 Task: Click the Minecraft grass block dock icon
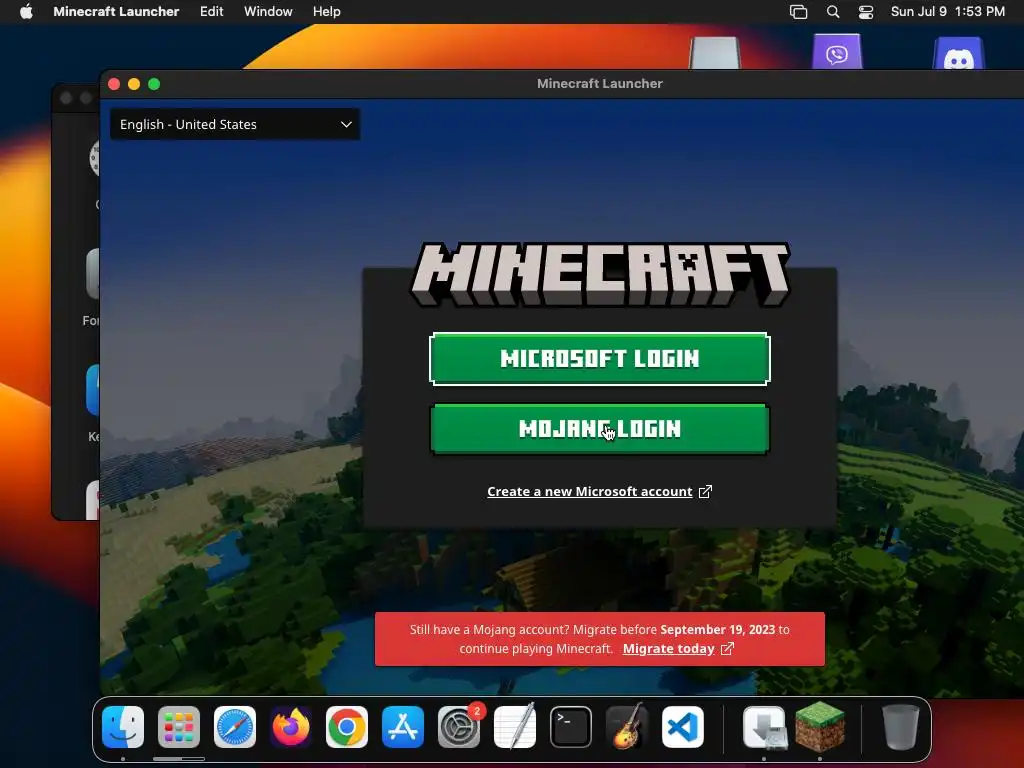[820, 727]
